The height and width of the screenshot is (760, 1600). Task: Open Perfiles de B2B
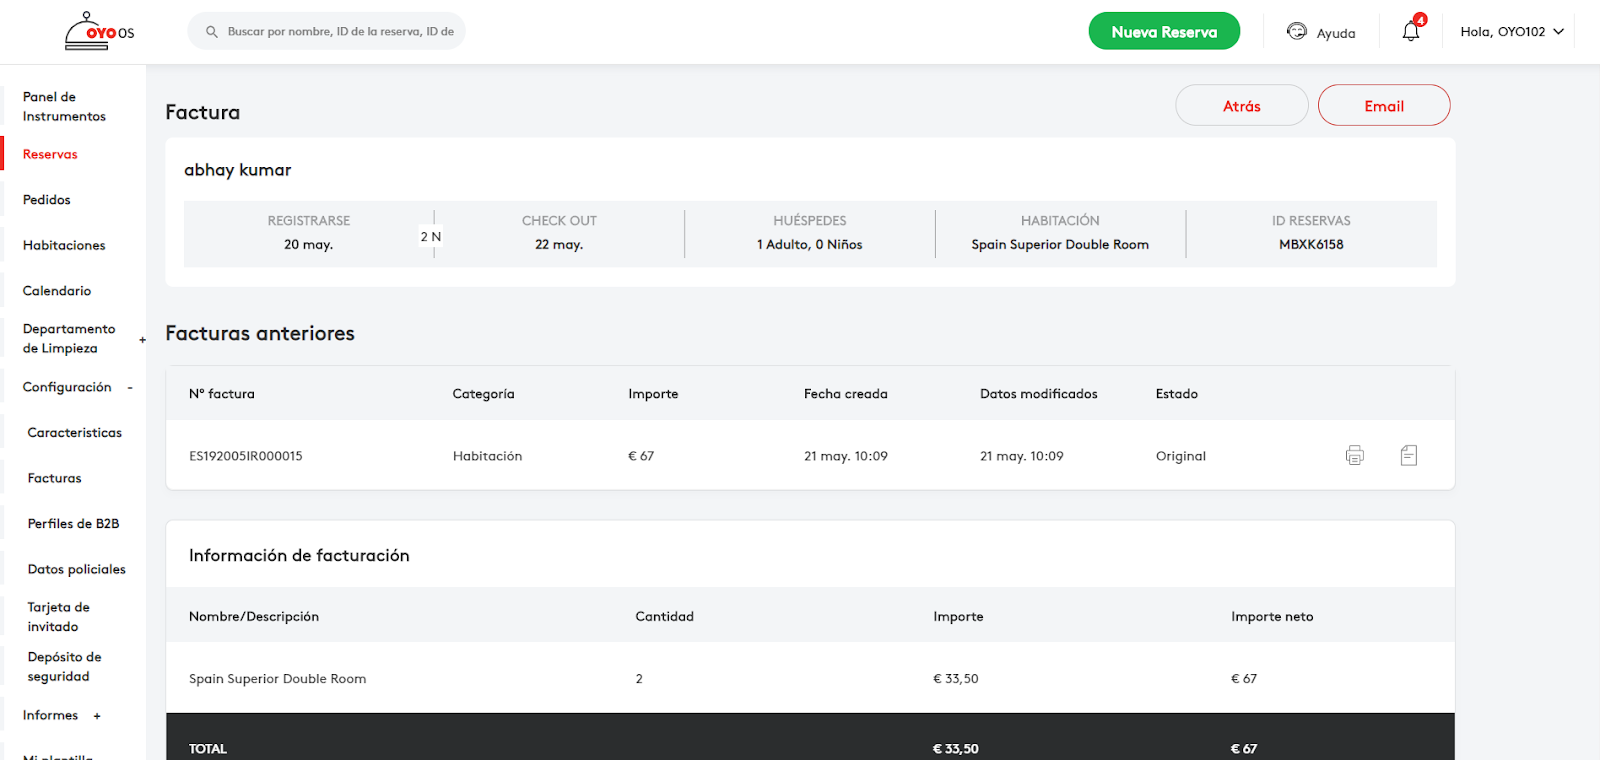(x=73, y=524)
